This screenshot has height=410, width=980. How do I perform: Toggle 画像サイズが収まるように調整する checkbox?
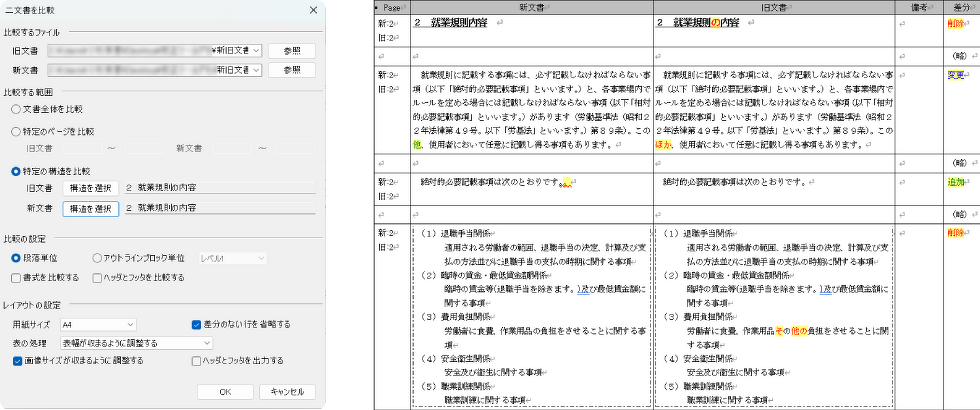coord(18,360)
